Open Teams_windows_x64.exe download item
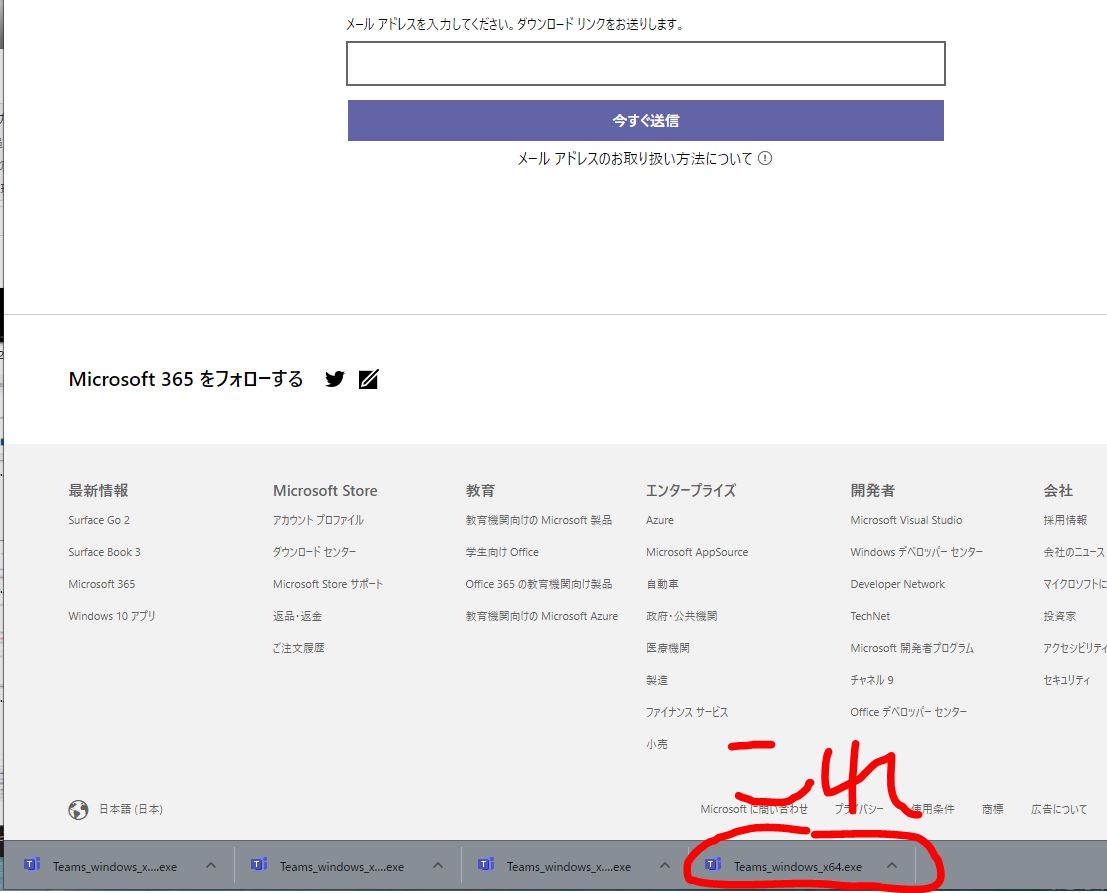 798,867
